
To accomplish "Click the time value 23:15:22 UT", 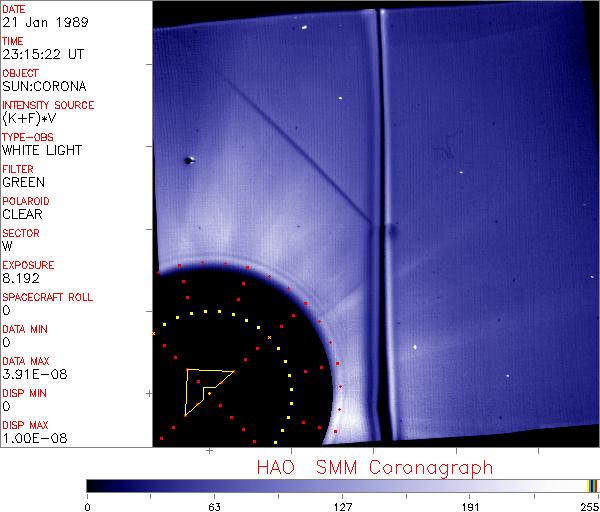I will pyautogui.click(x=42, y=54).
